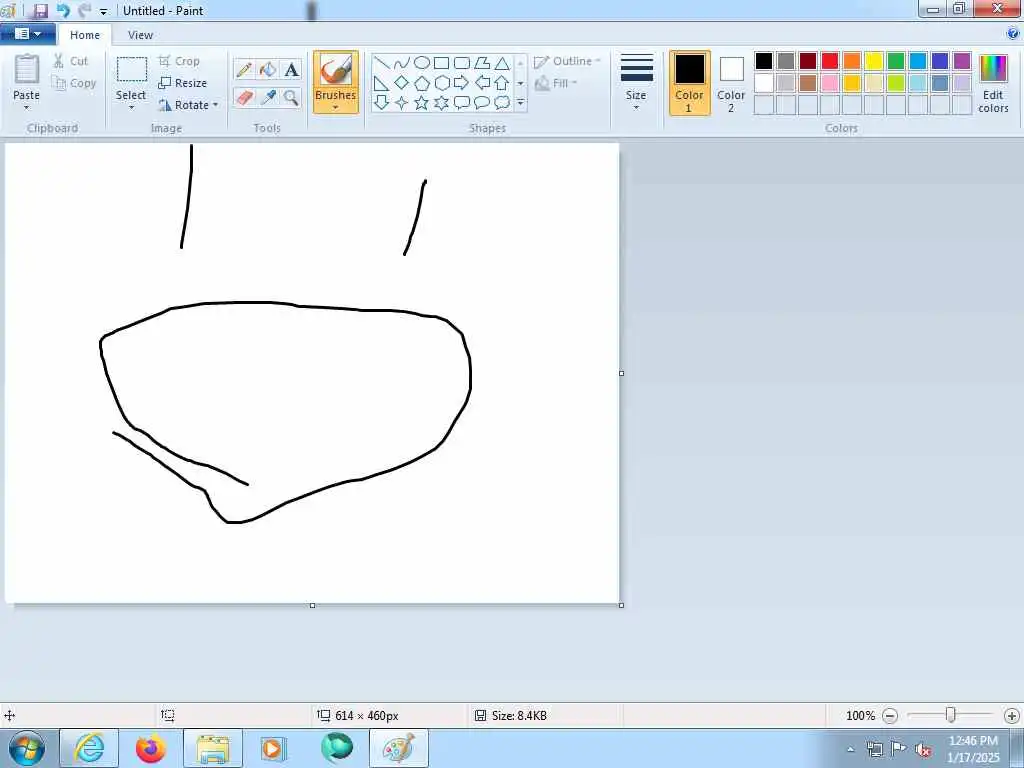This screenshot has width=1024, height=768.
Task: Choose the Curve shape
Action: [x=402, y=63]
